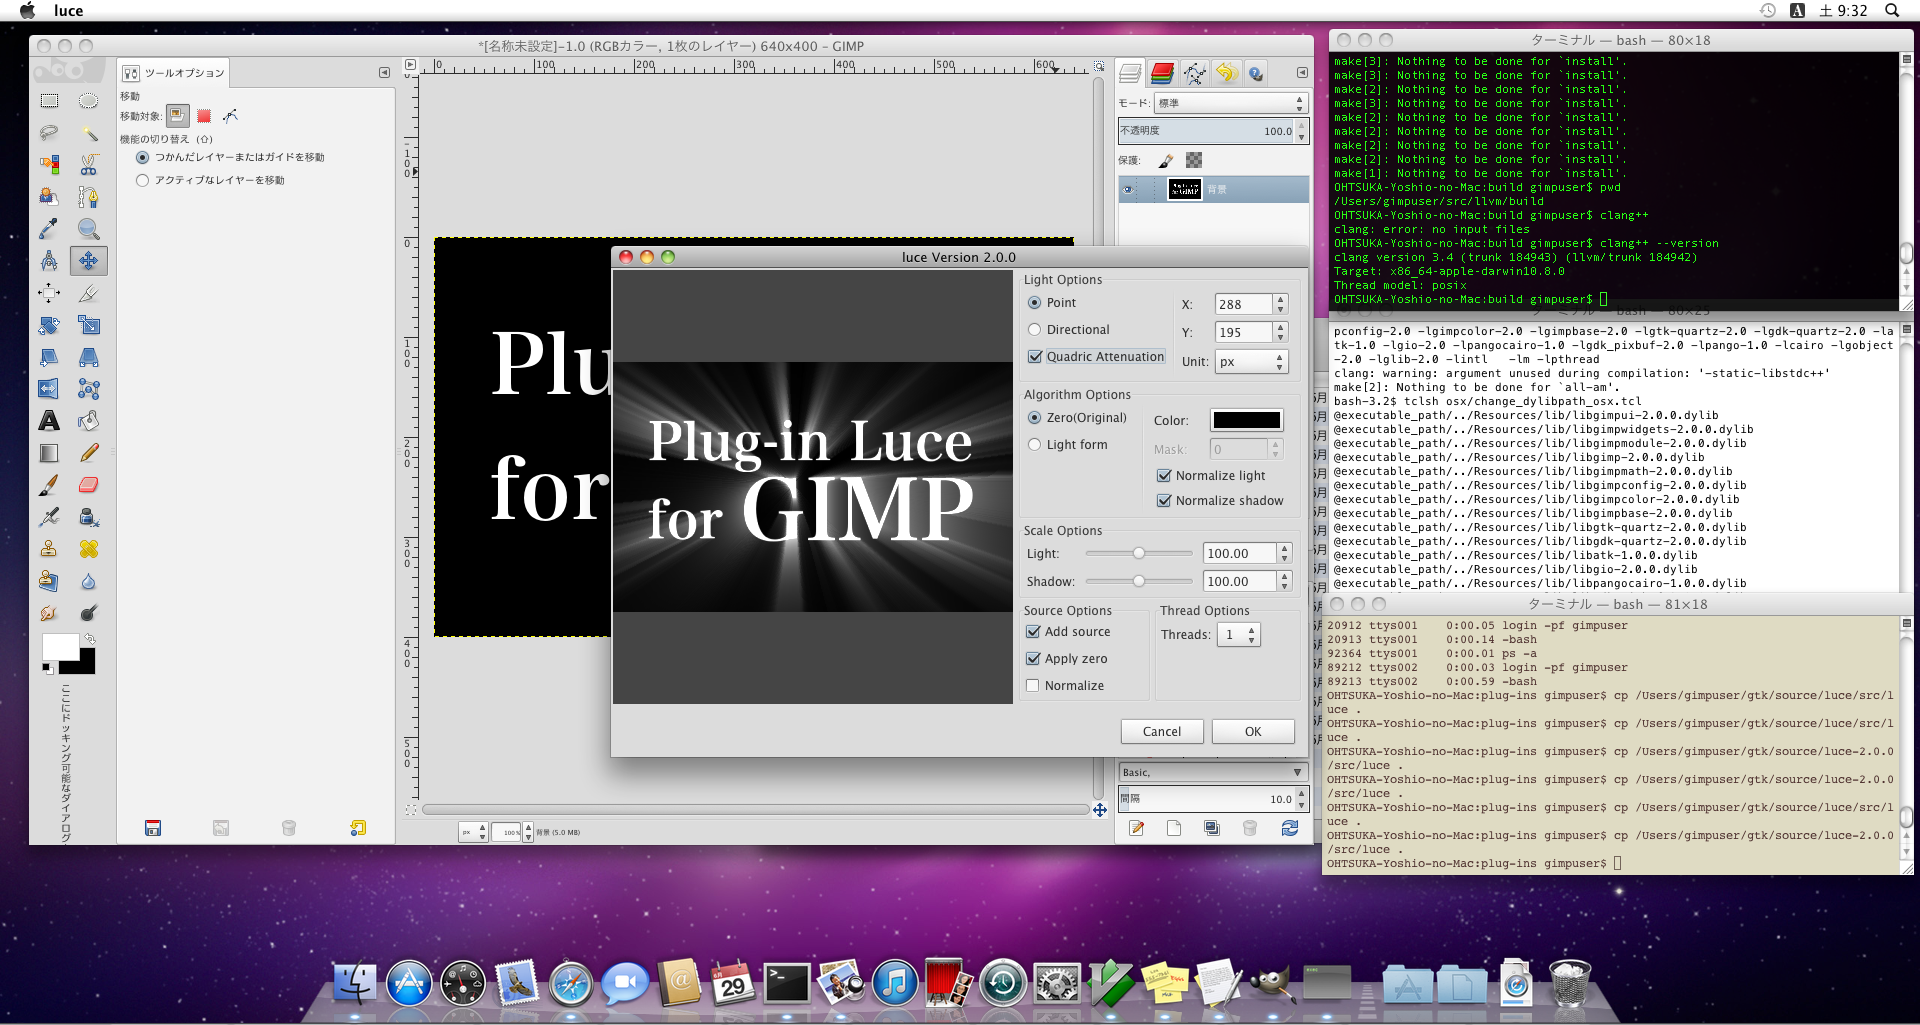
Task: Adjust the Shadow scale spinner arrows
Action: point(1285,581)
